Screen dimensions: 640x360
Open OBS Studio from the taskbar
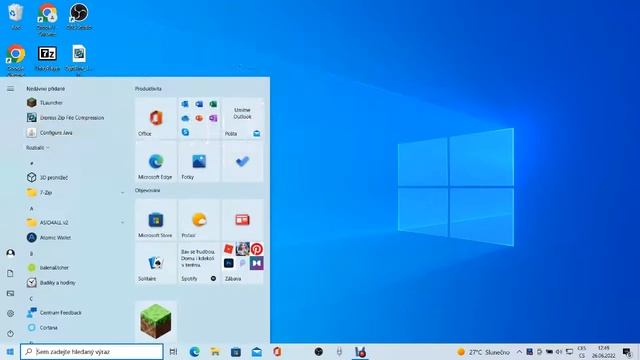(319, 351)
